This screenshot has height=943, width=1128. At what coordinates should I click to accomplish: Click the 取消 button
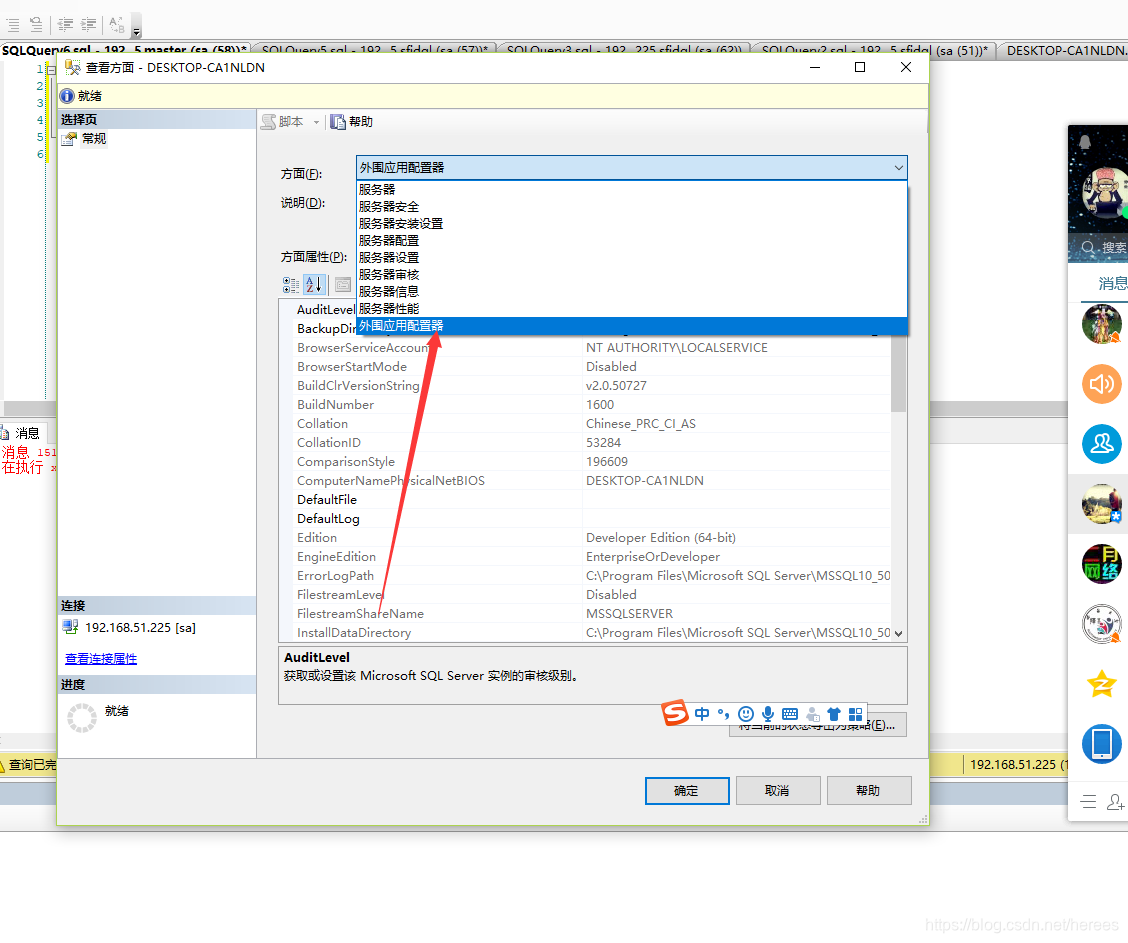778,791
